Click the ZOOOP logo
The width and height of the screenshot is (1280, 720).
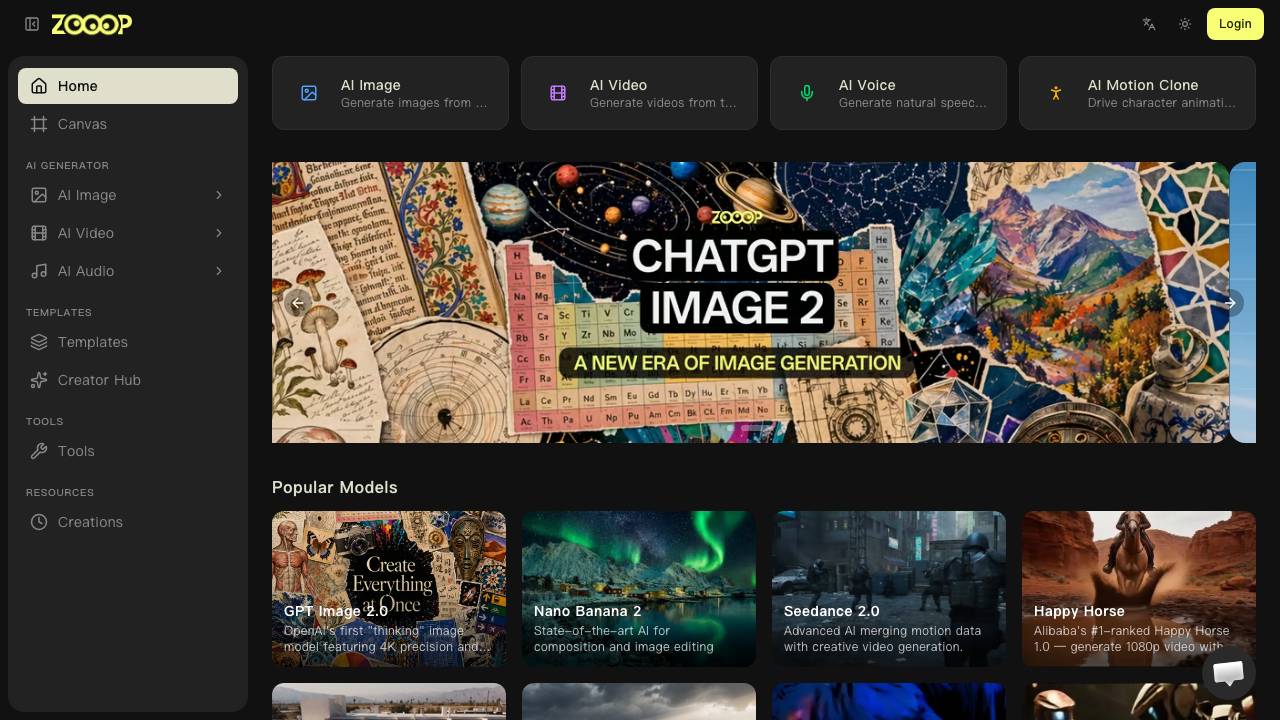click(91, 24)
